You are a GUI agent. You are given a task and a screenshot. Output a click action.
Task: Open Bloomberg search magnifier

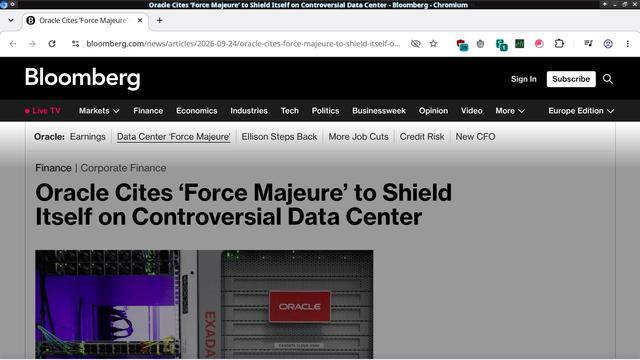point(608,79)
